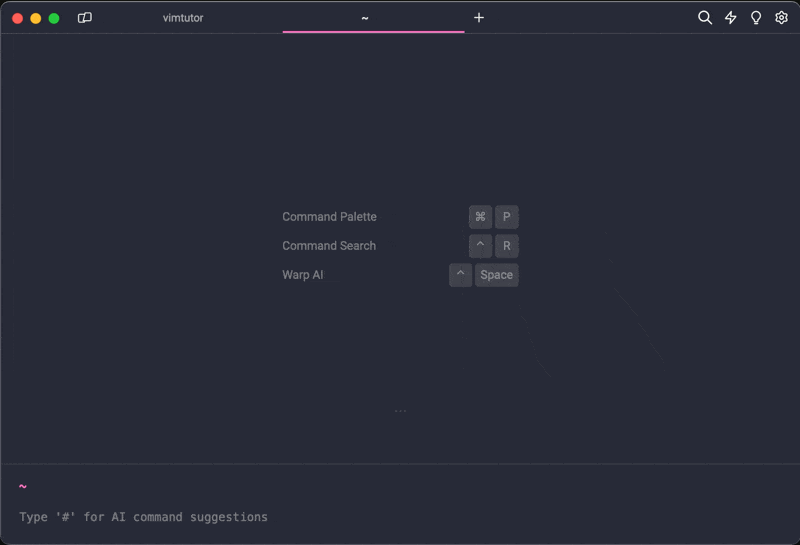Click the Space keycap for Warp AI
The image size is (800, 545).
pos(496,275)
